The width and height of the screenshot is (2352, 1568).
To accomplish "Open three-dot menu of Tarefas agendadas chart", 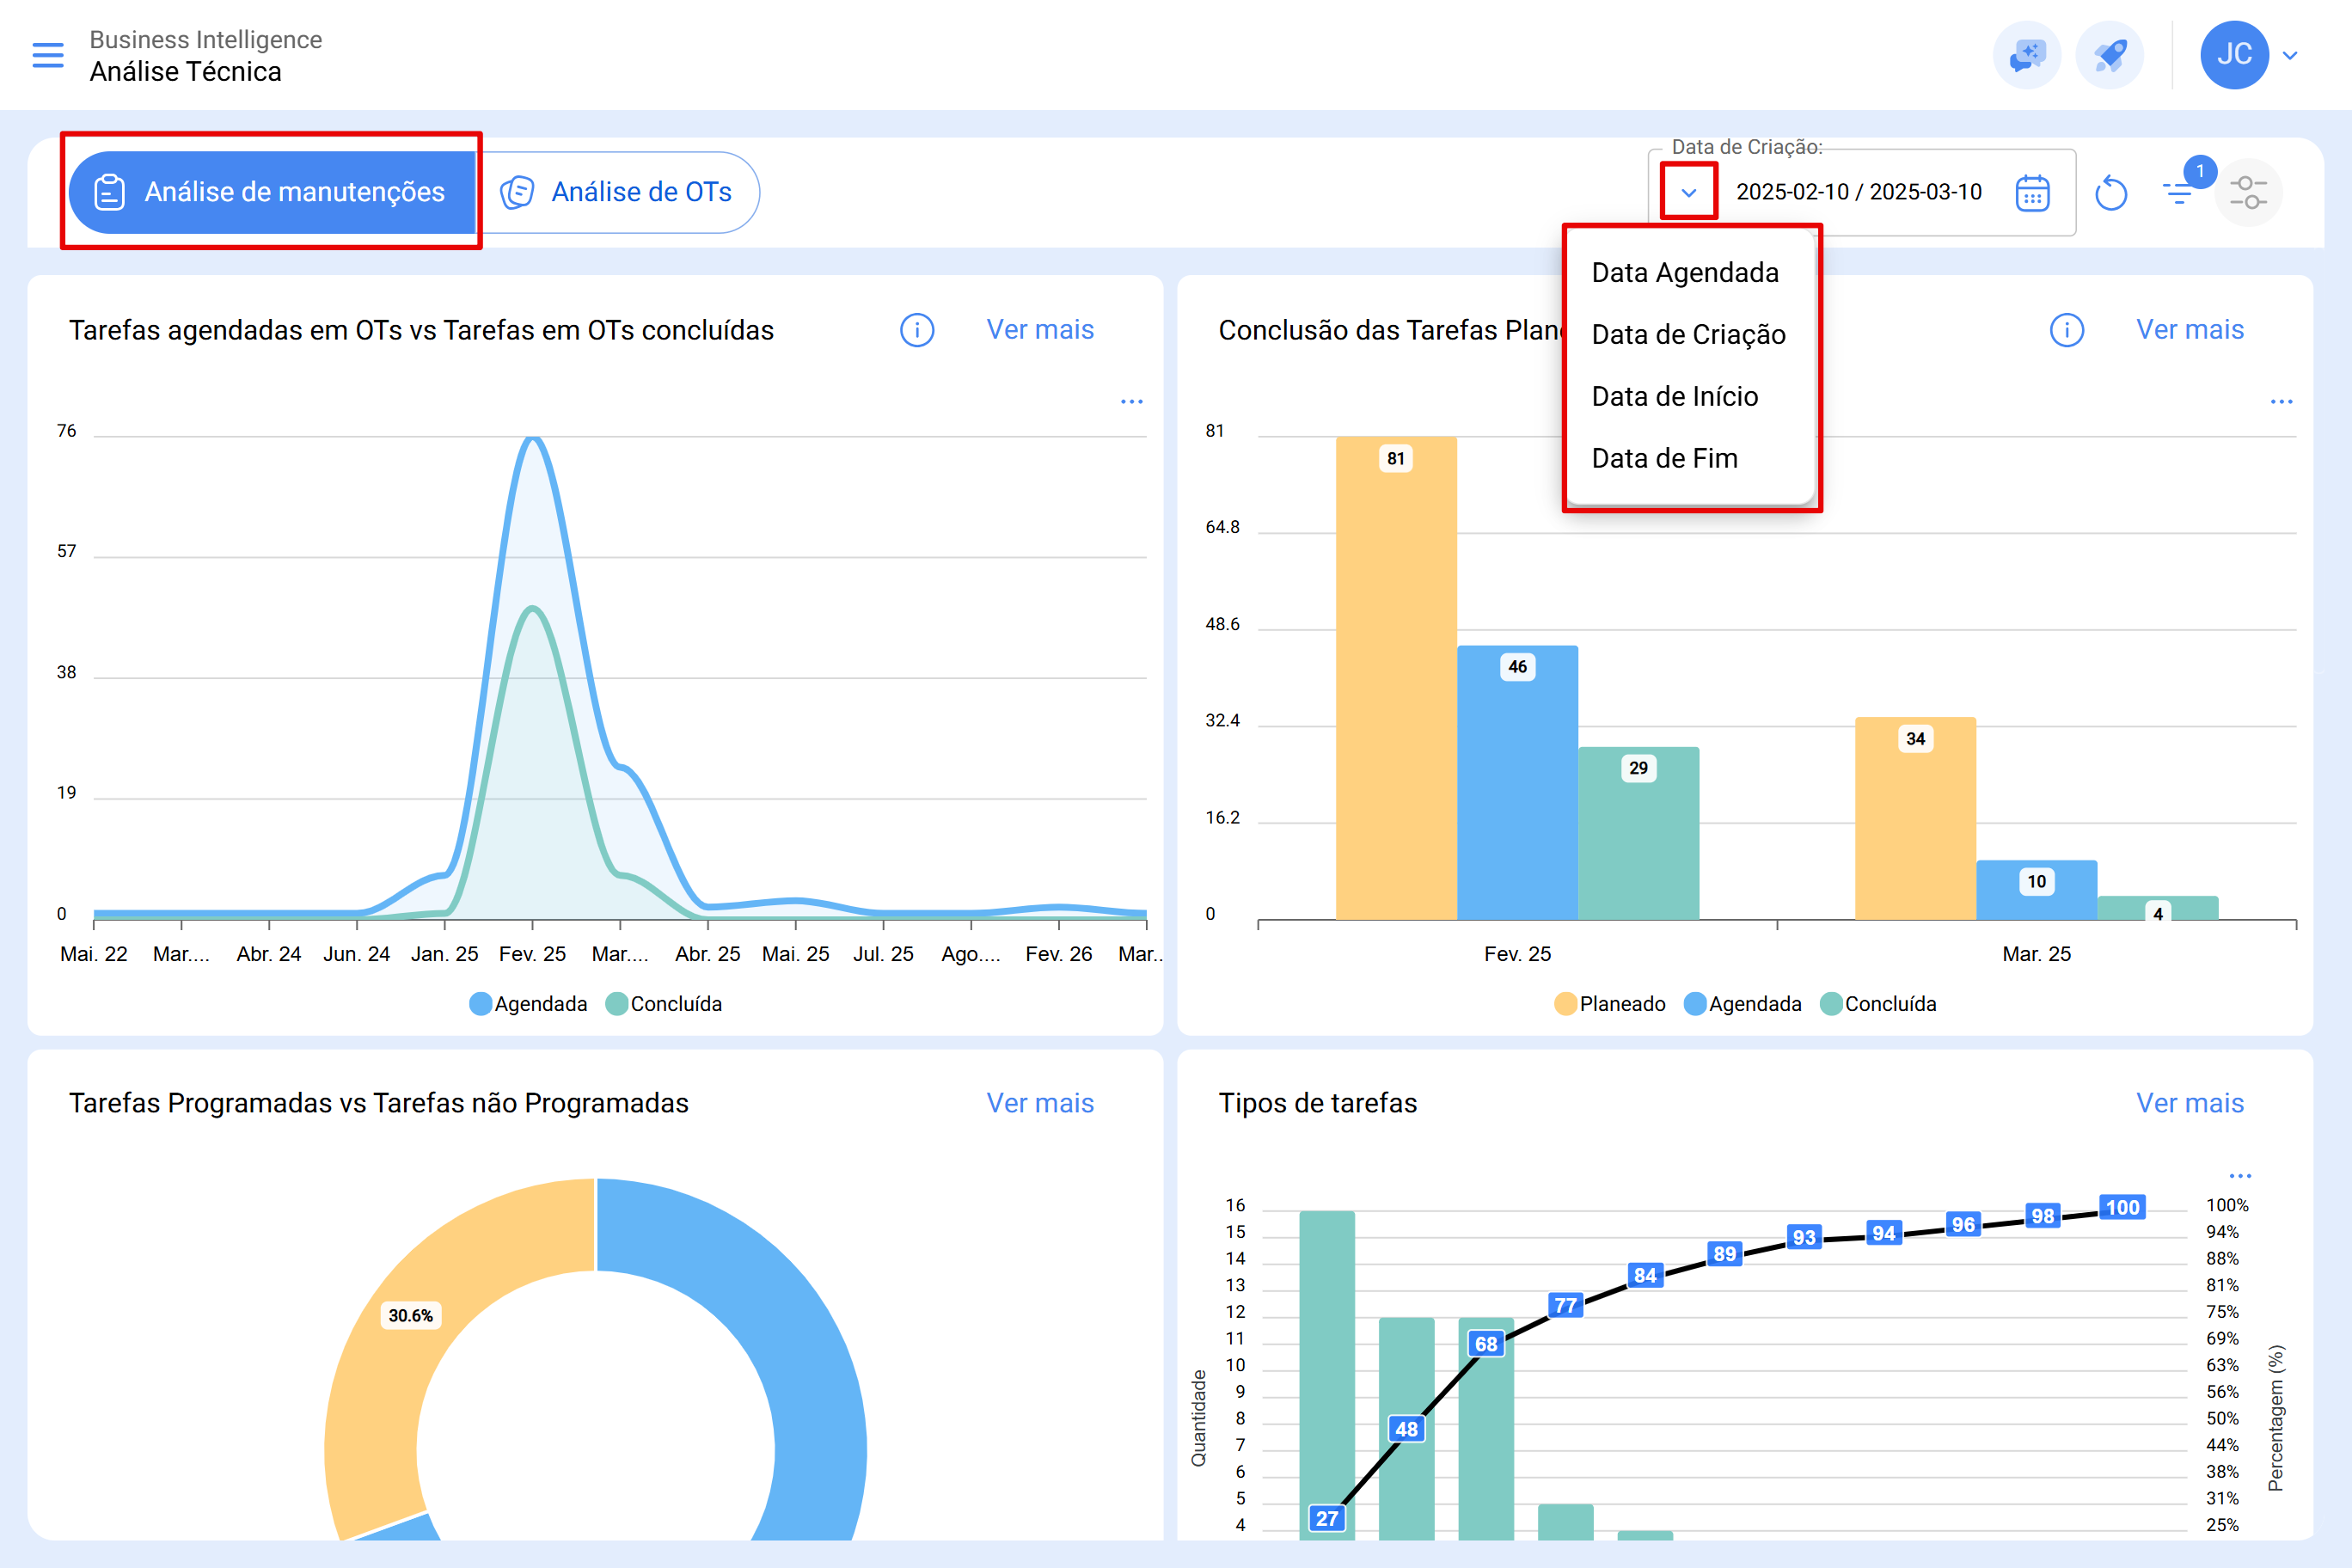I will tap(1132, 401).
